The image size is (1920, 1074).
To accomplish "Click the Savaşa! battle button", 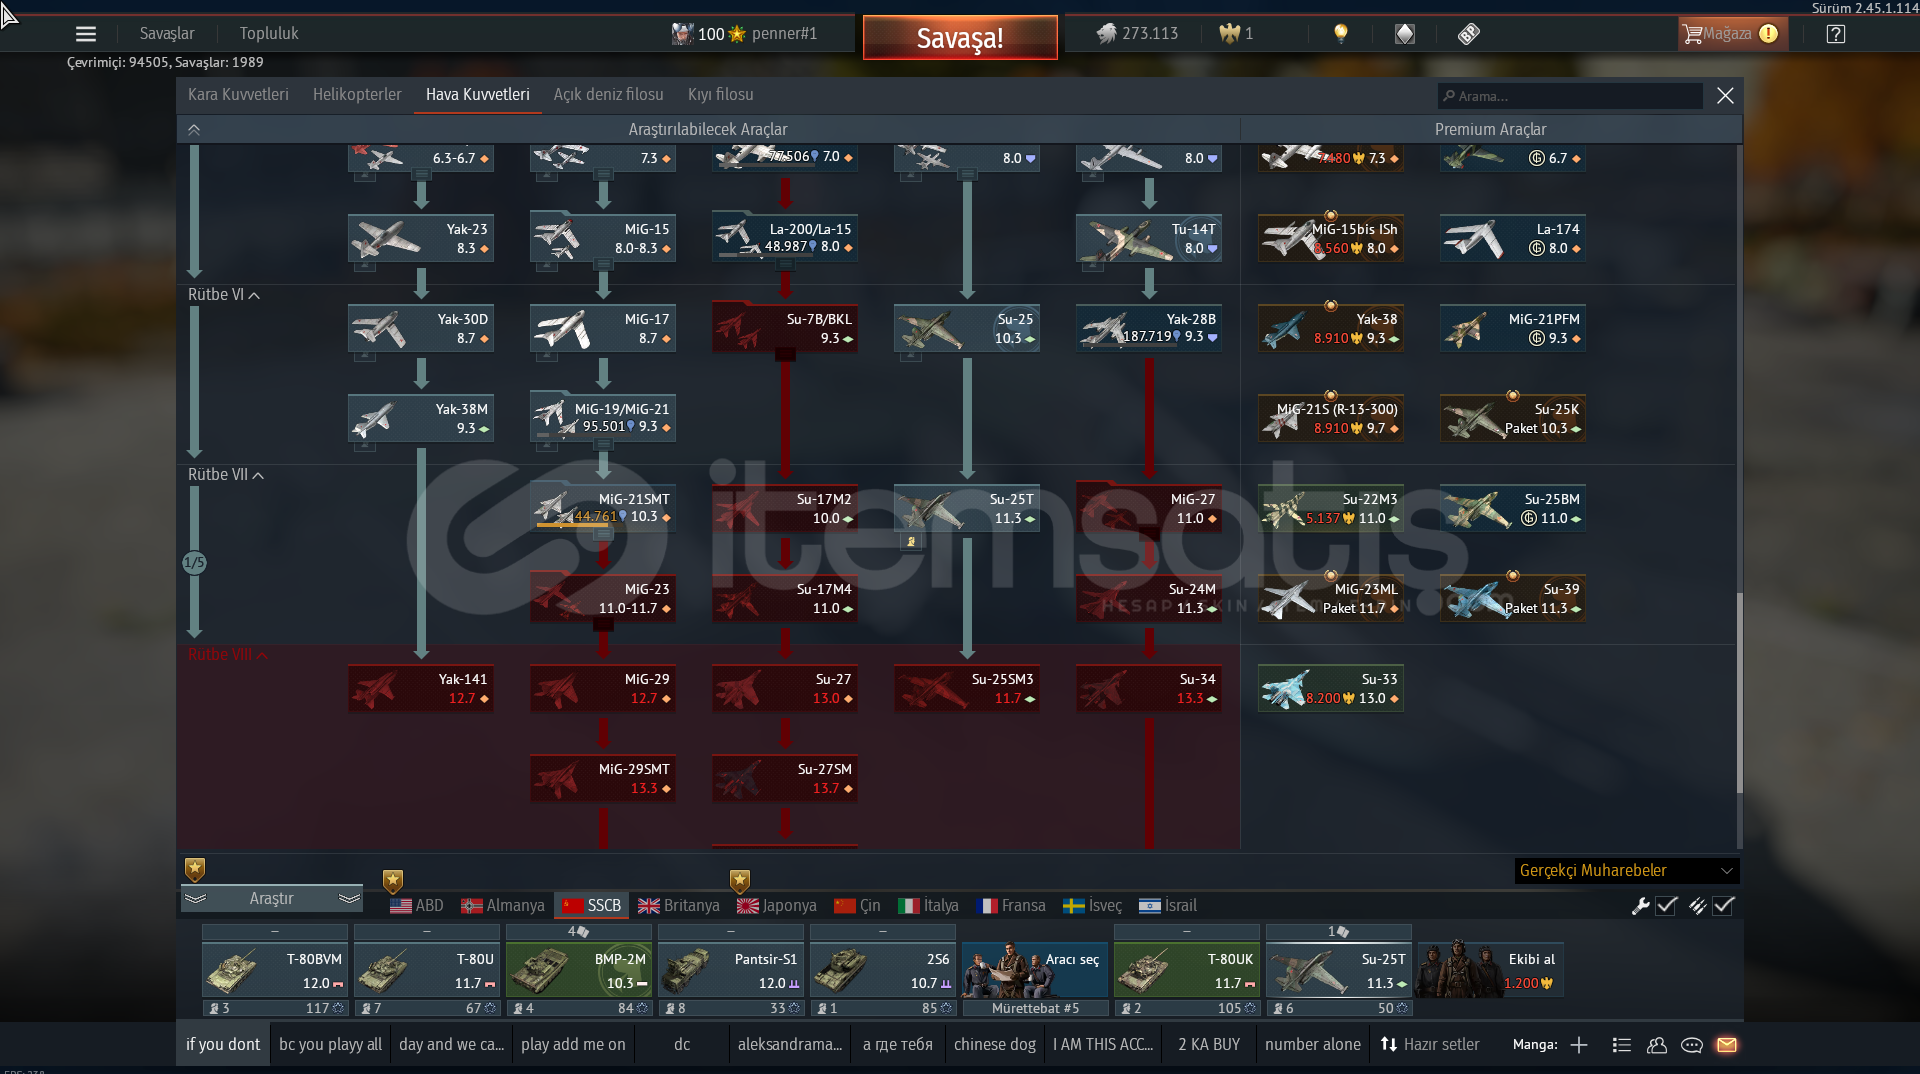I will [960, 38].
